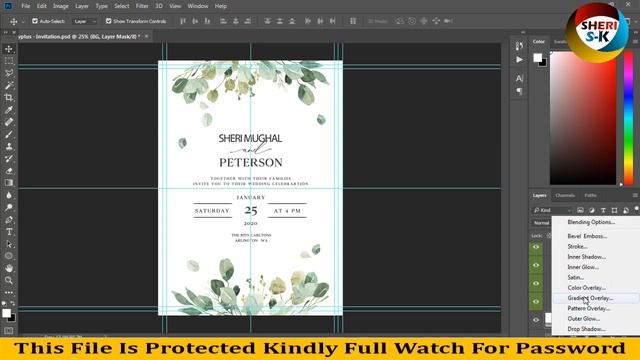Open the collapsed Paragraph panel icon
Screen dimensions: 640x360
(x=519, y=91)
